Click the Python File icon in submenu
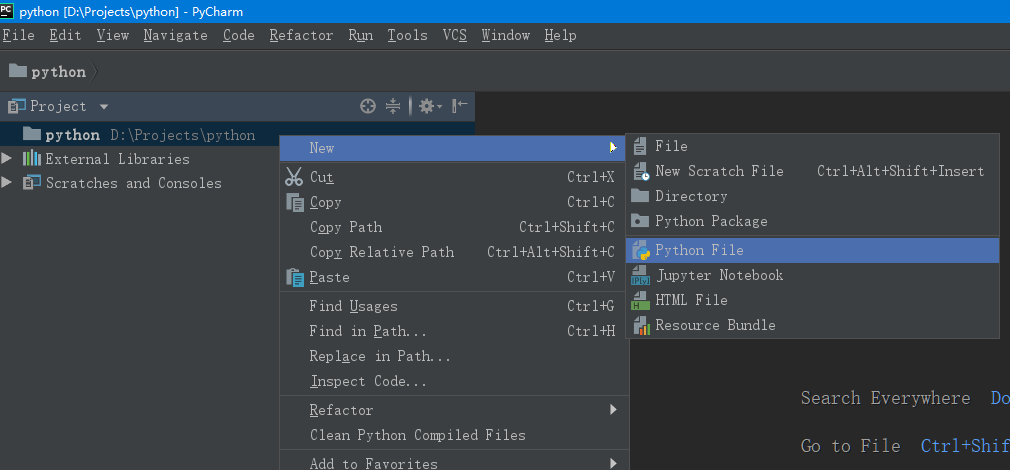Image resolution: width=1010 pixels, height=470 pixels. pyautogui.click(x=640, y=250)
